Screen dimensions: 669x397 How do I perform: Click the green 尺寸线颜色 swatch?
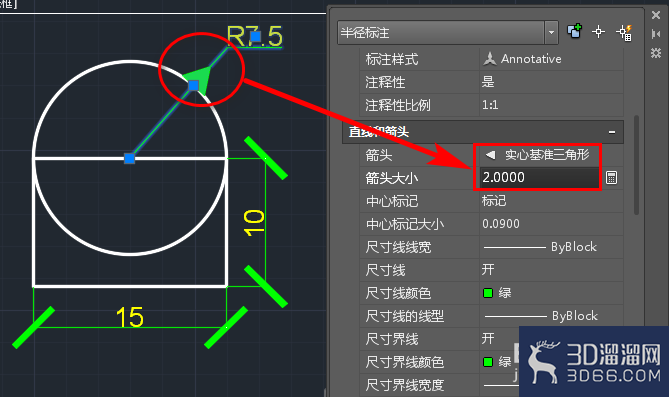(x=488, y=293)
